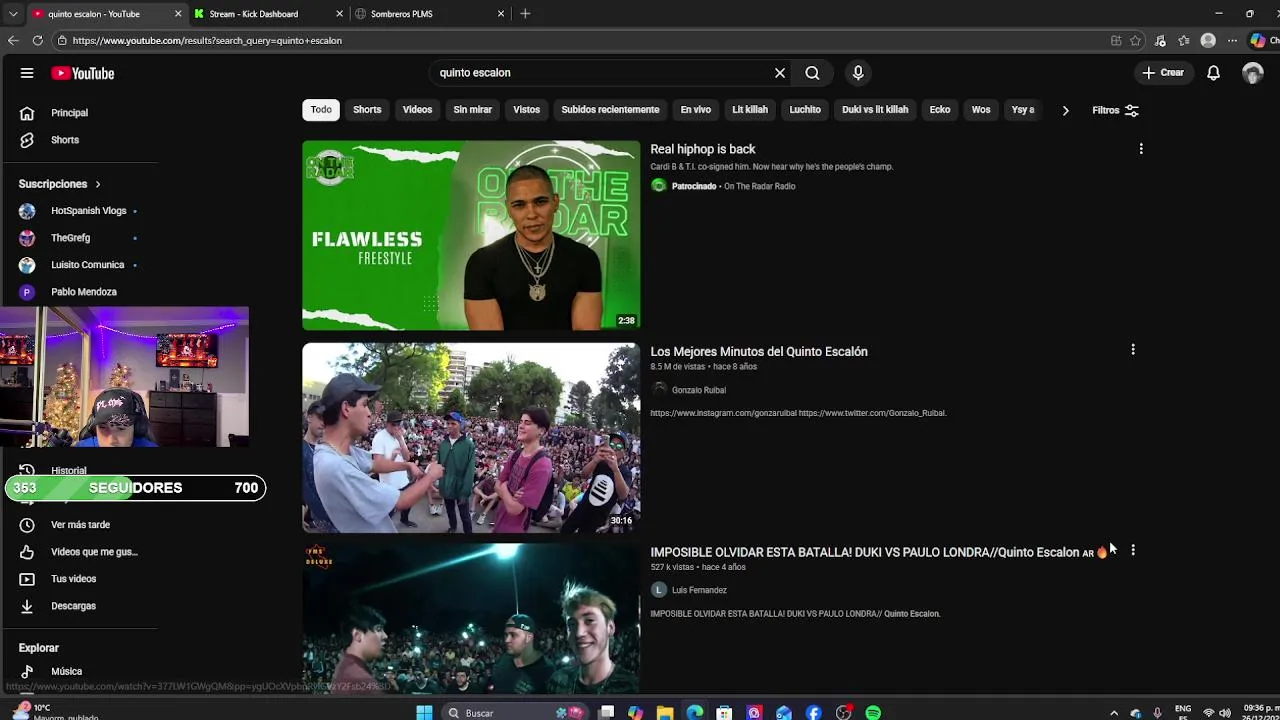Open Spotify from the taskbar

click(873, 712)
